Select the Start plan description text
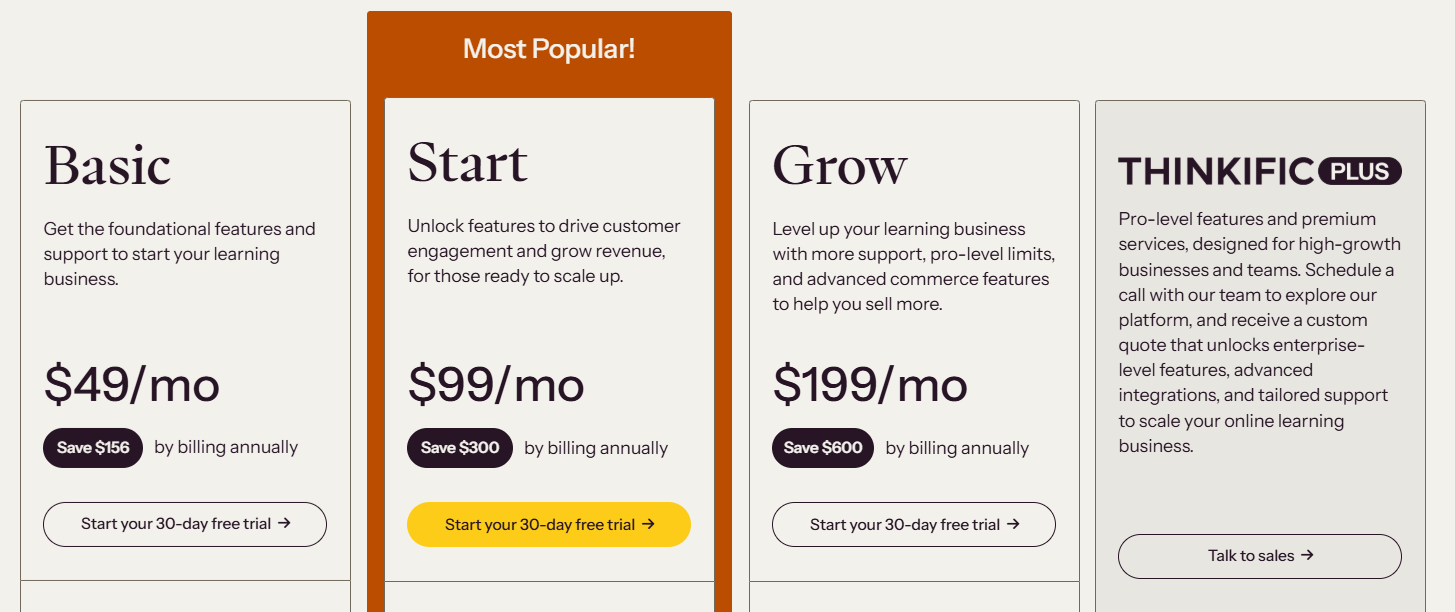The image size is (1455, 612). point(543,250)
